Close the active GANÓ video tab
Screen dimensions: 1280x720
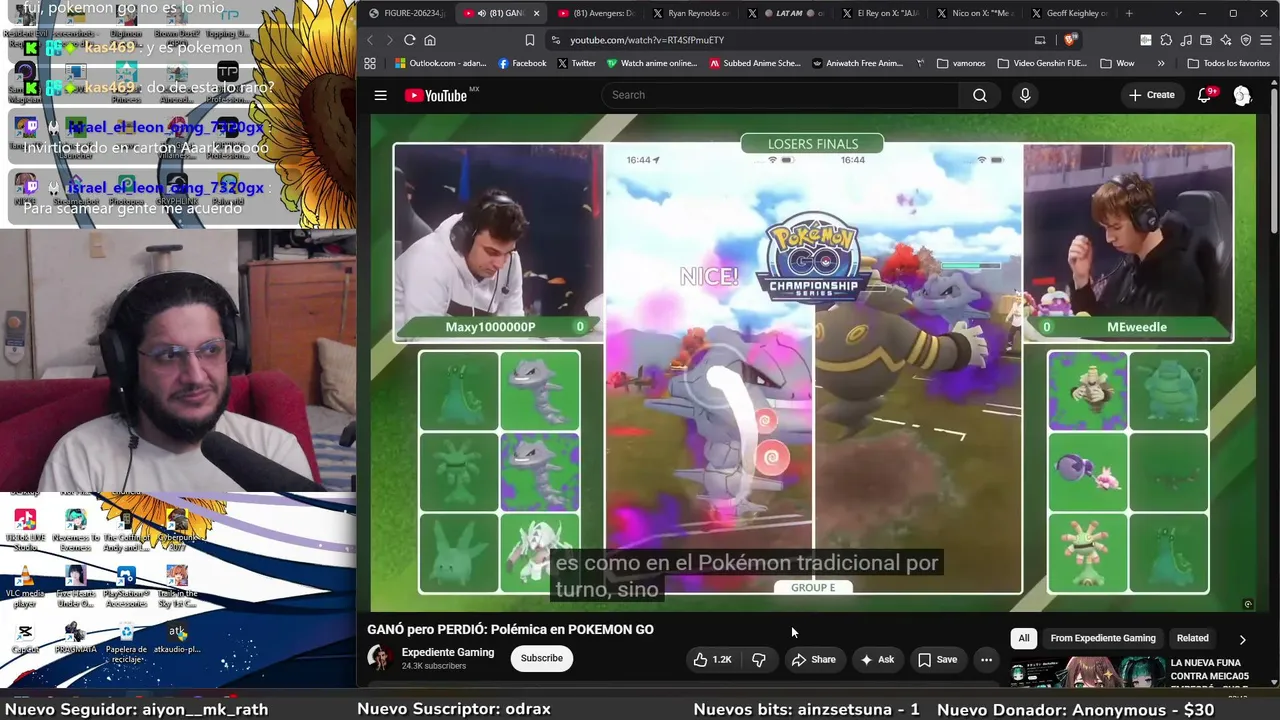(536, 13)
